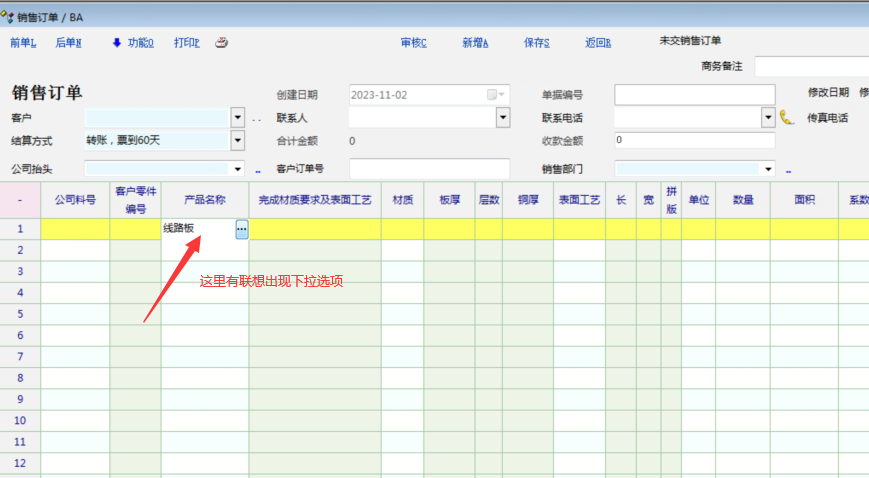The height and width of the screenshot is (478, 869).
Task: Save the order with 保存
Action: 537,43
